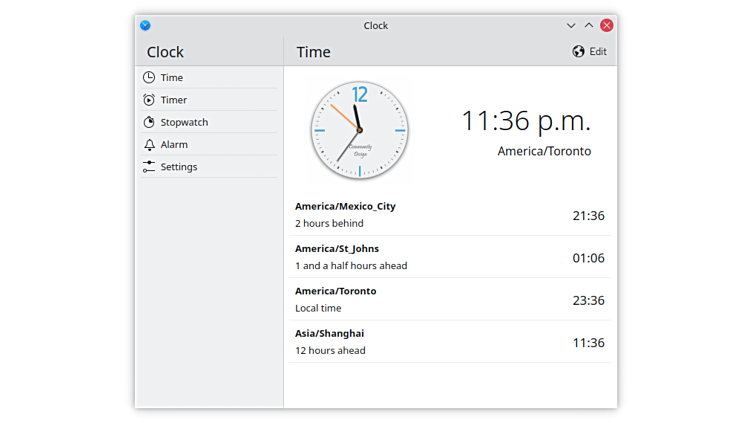Image resolution: width=752 pixels, height=423 pixels.
Task: Select the Asia/Shanghai time zone row
Action: click(x=449, y=342)
